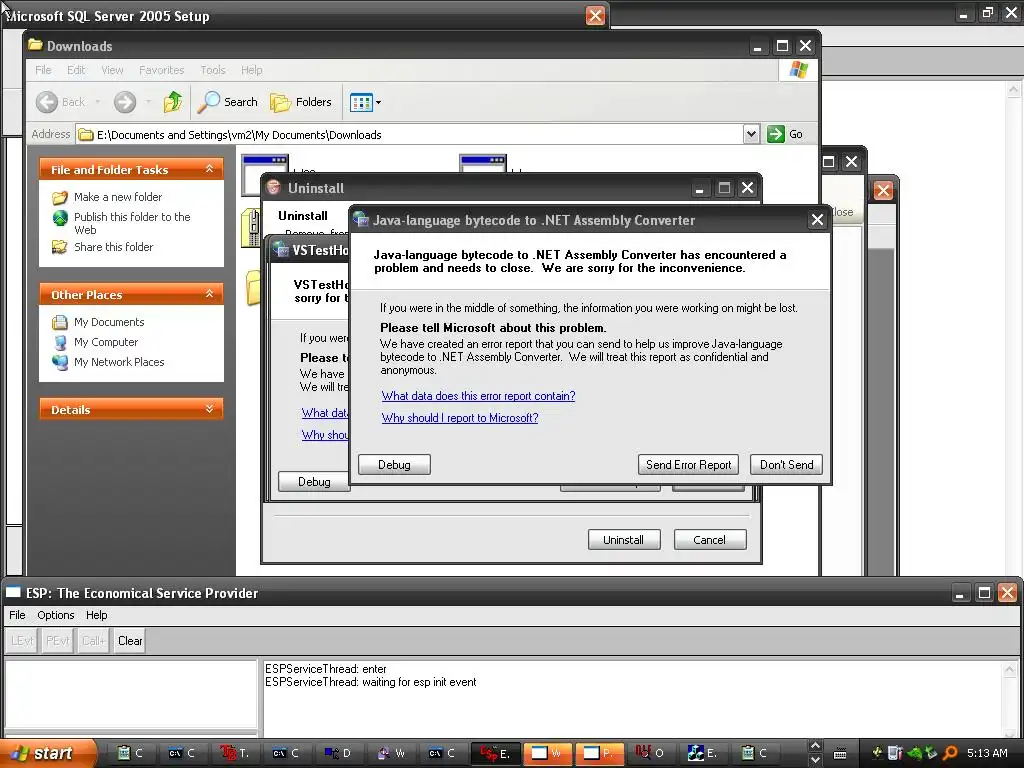Click the My Network Places link
This screenshot has height=768, width=1024.
[119, 362]
